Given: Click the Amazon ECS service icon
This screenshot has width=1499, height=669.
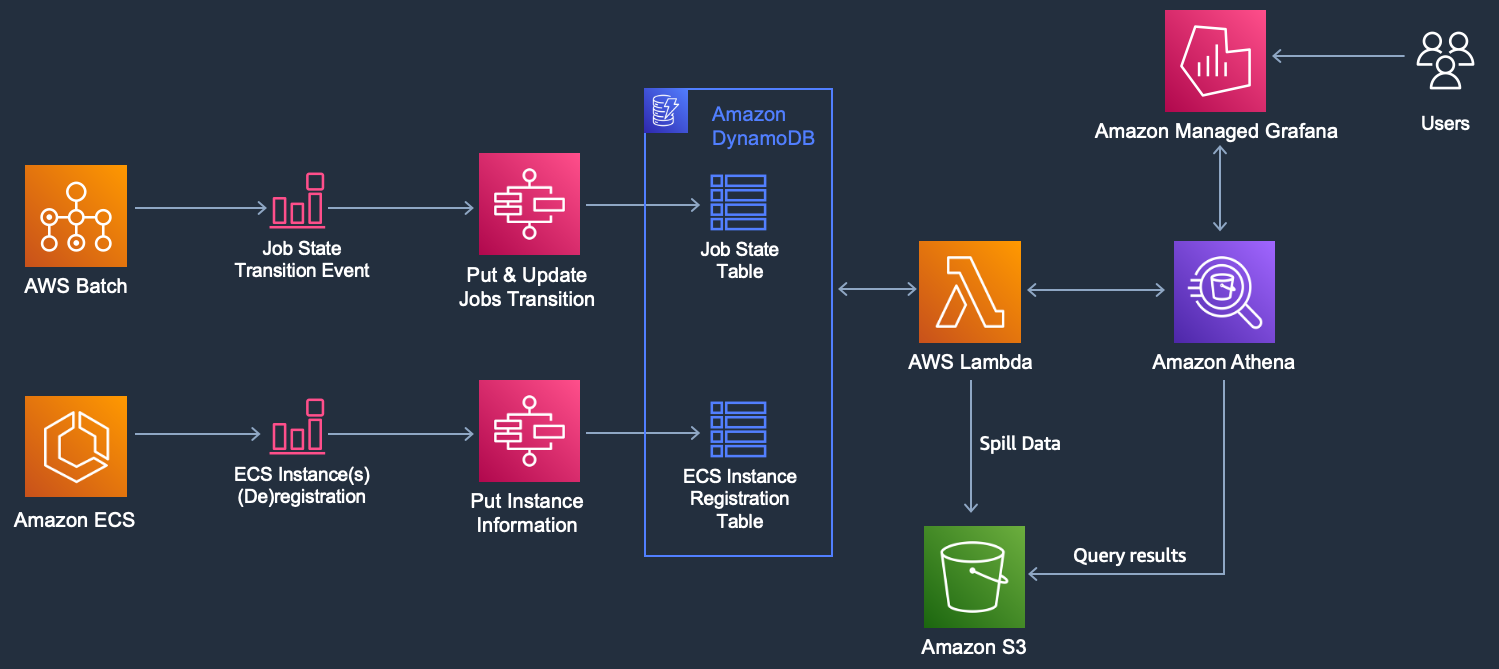Looking at the screenshot, I should 76,446.
